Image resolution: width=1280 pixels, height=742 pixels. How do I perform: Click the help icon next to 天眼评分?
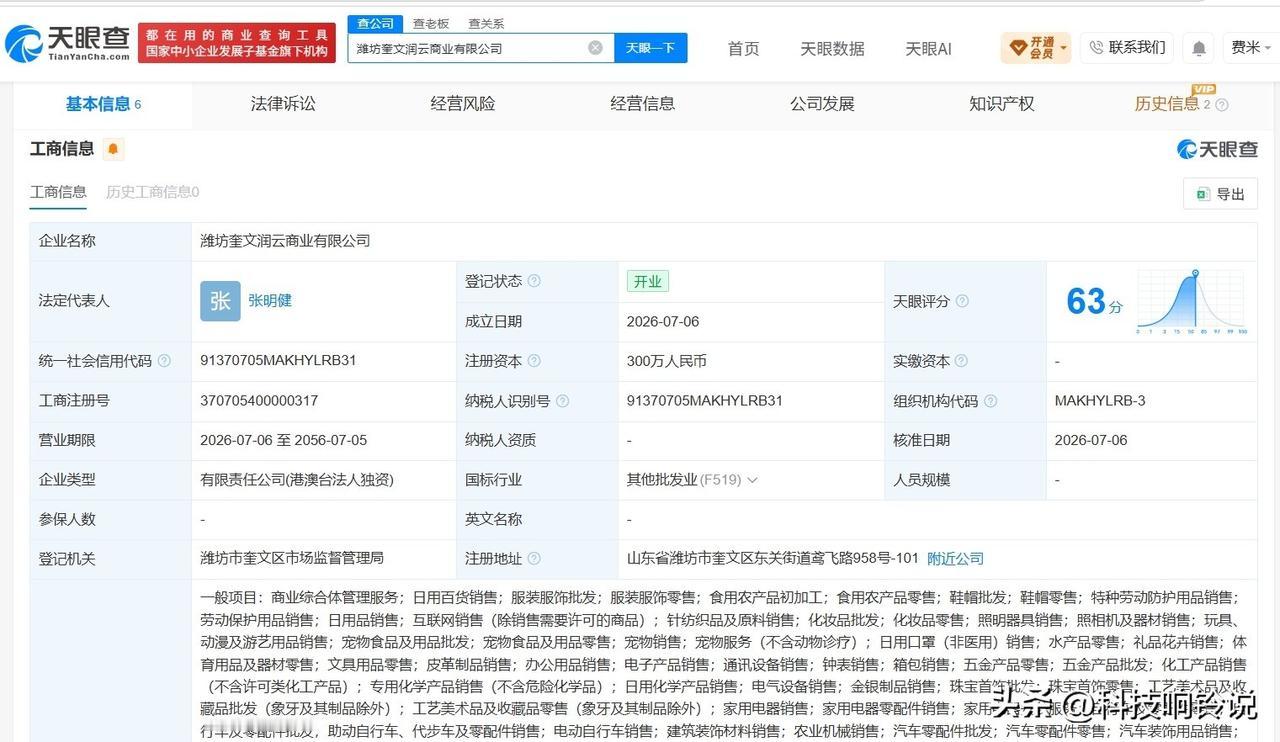coord(962,301)
